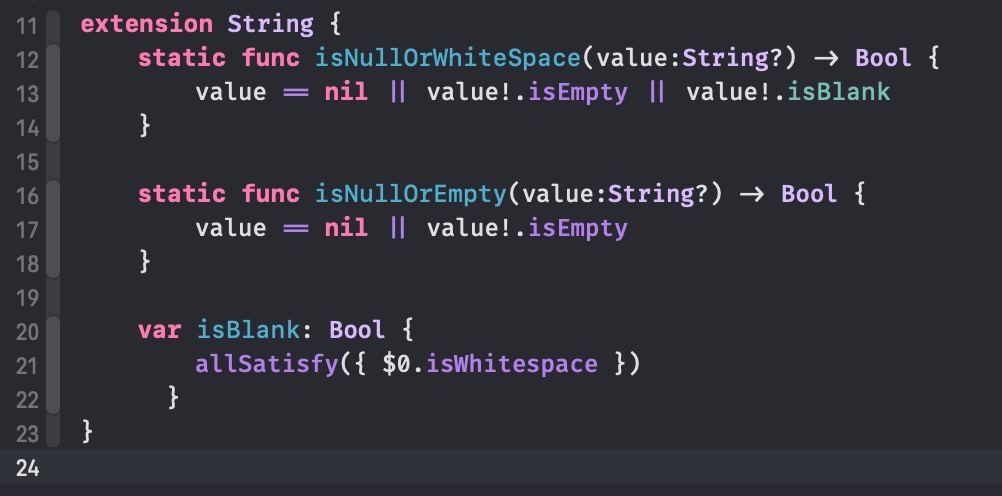Click line number 14 in the gutter
The height and width of the screenshot is (496, 1002).
[x=27, y=128]
